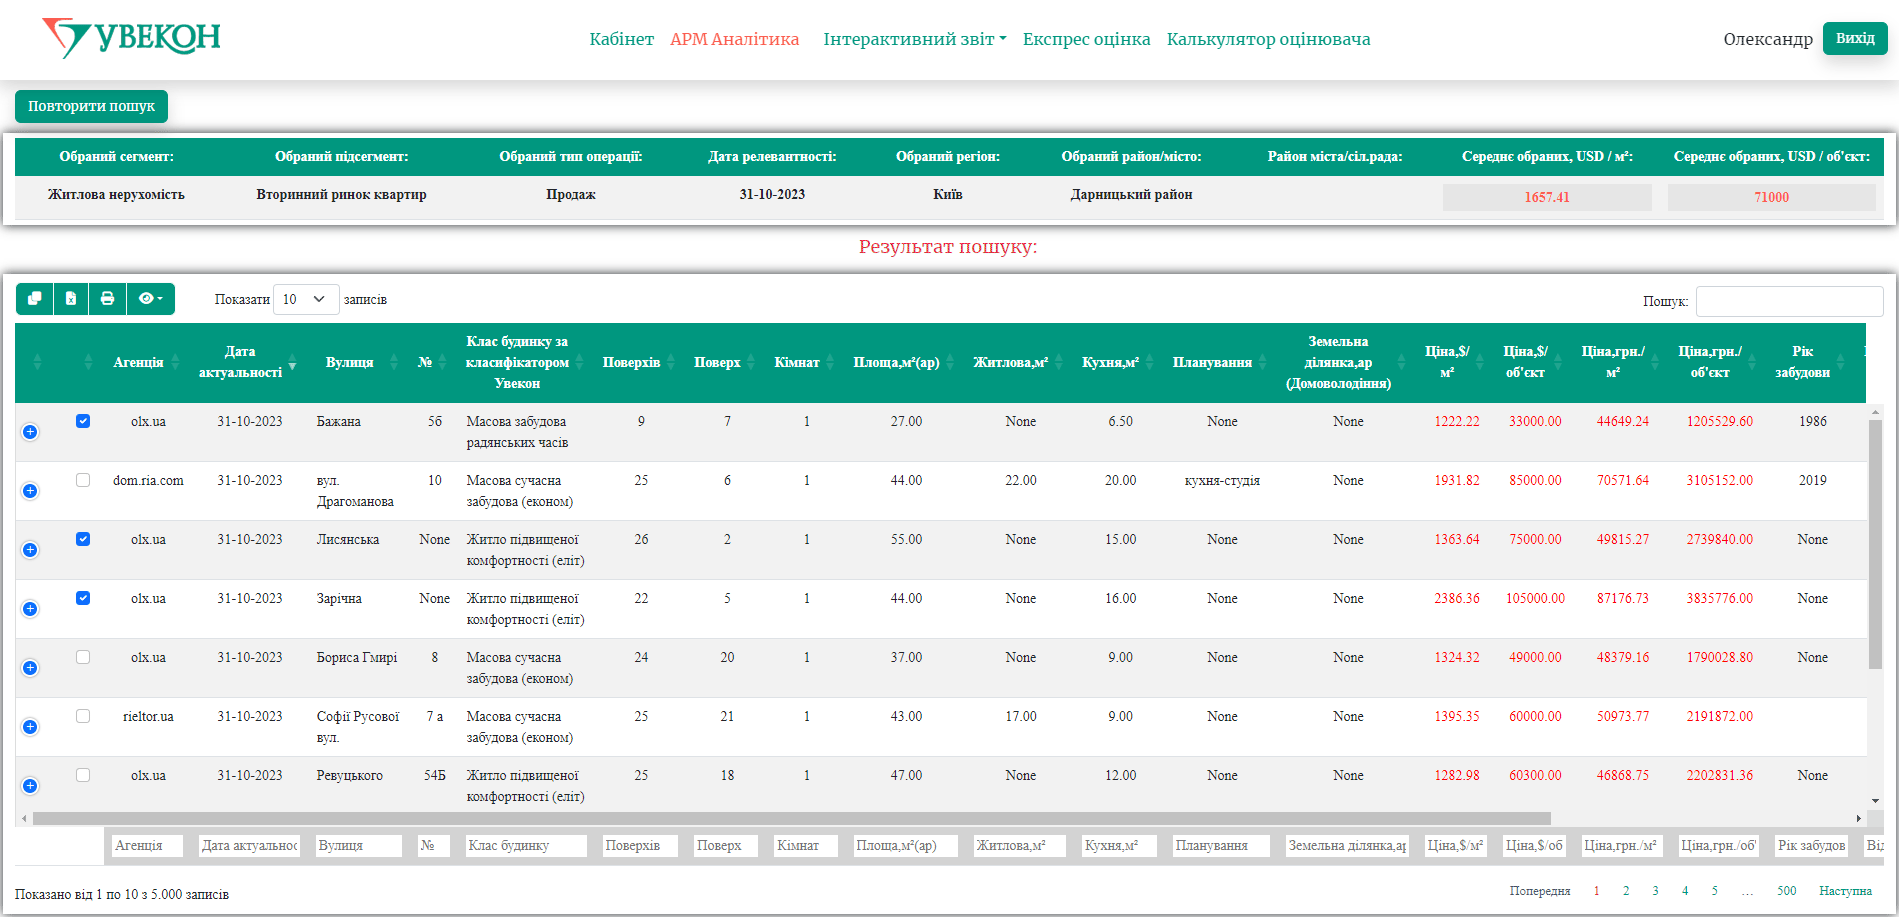Click the Пошук search field

coord(1789,301)
